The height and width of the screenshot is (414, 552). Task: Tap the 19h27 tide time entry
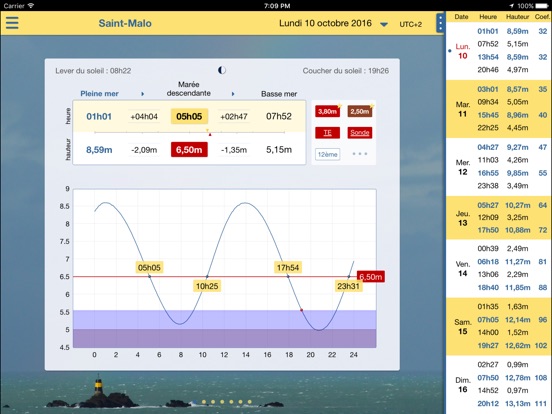488,345
